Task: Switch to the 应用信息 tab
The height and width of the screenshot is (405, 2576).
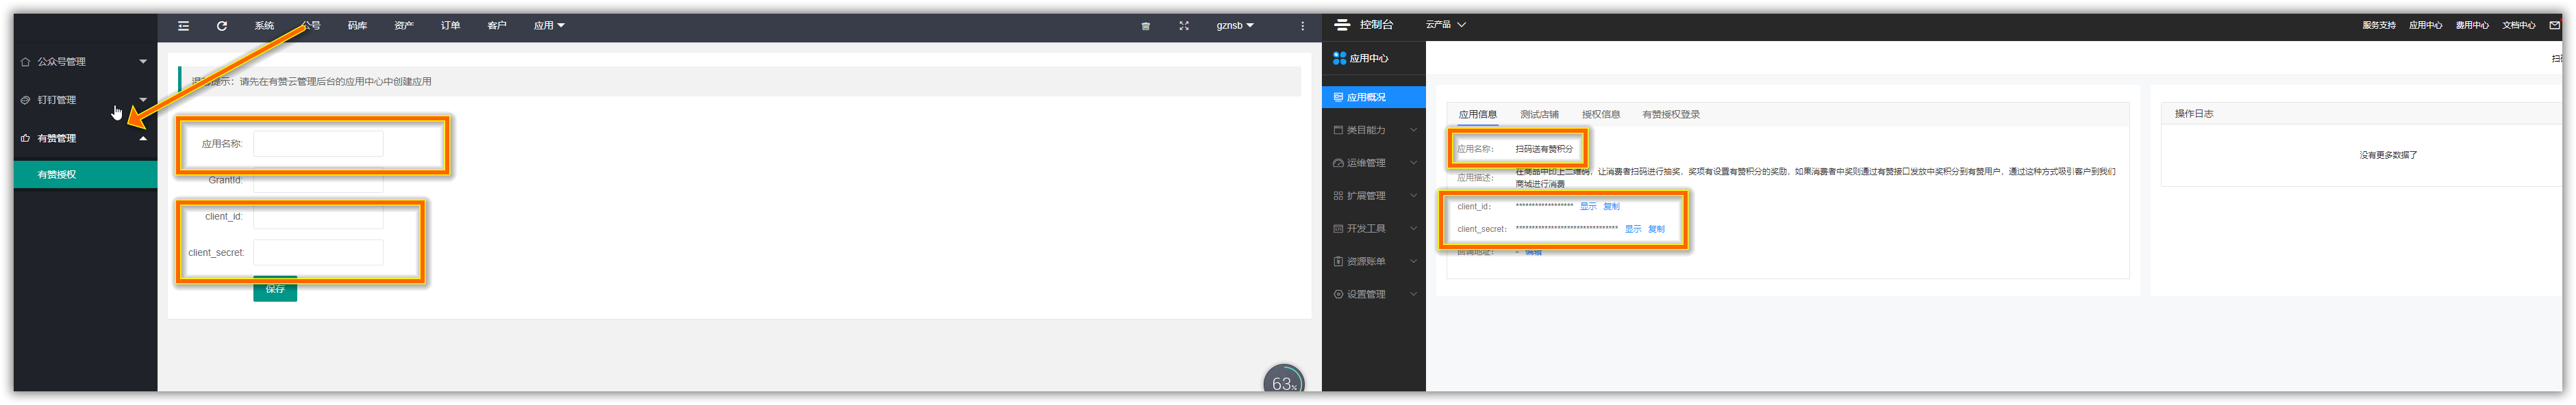Action: click(x=1477, y=115)
